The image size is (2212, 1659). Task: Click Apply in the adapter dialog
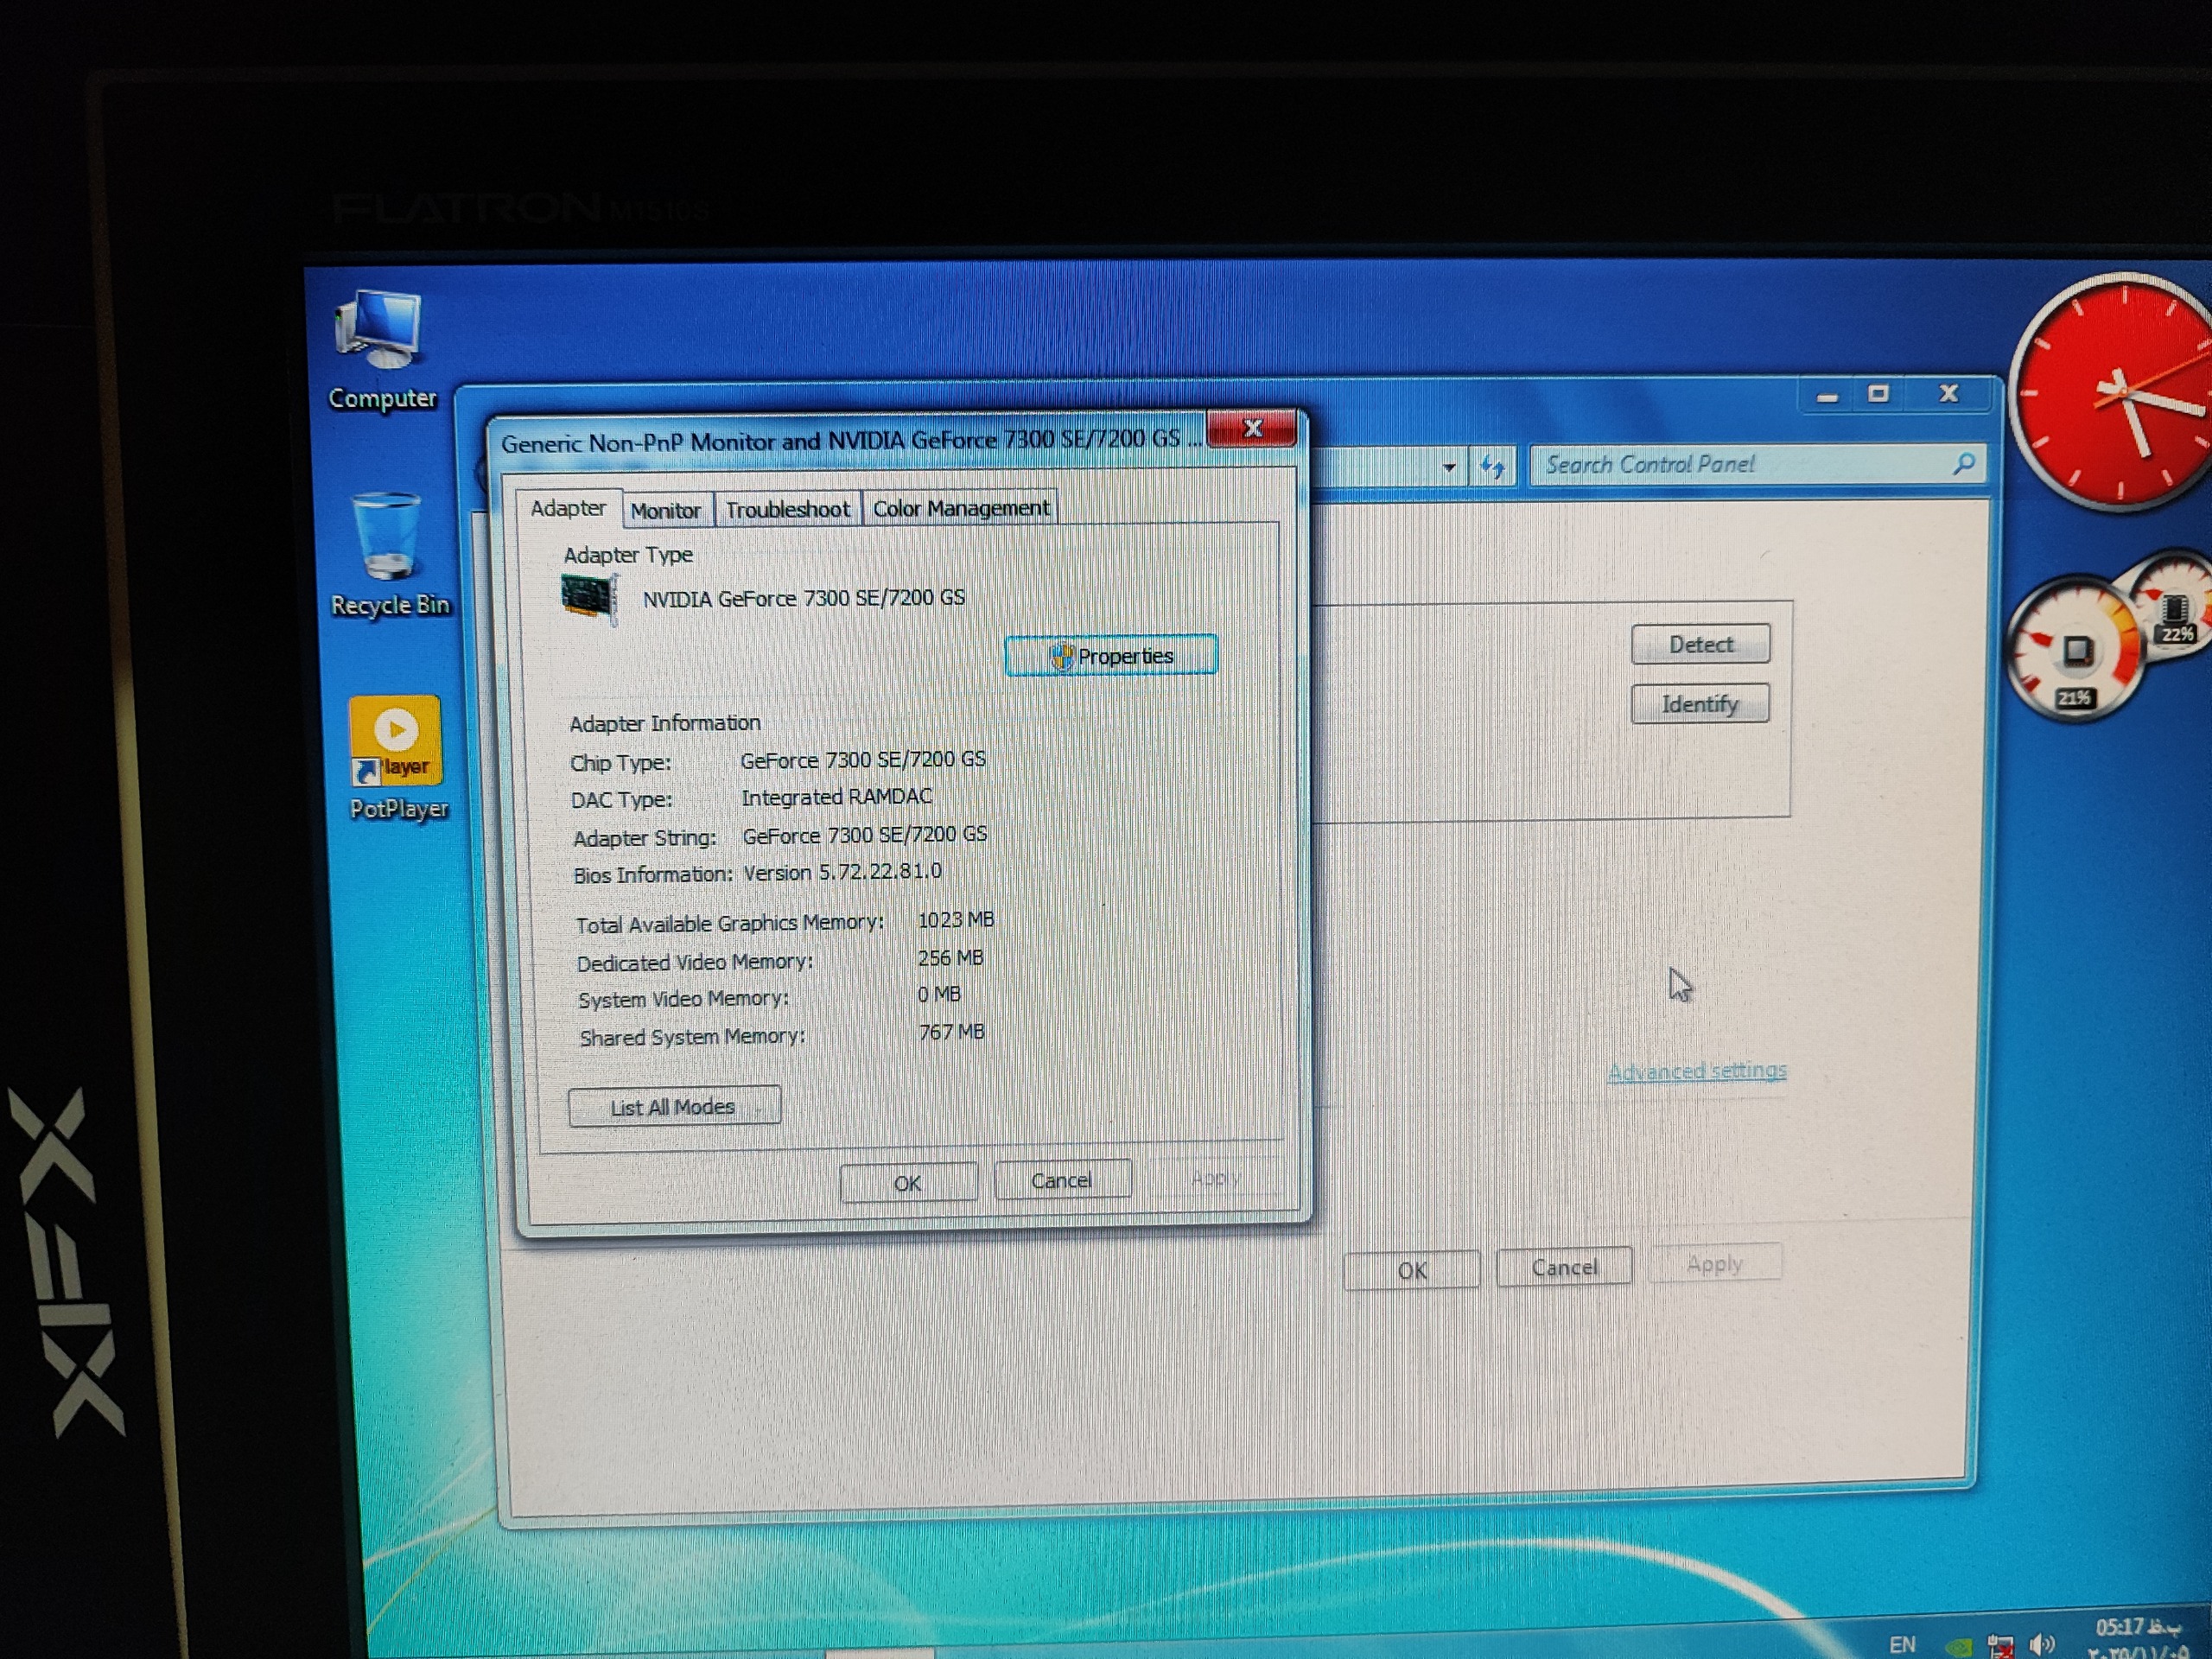point(1216,1178)
